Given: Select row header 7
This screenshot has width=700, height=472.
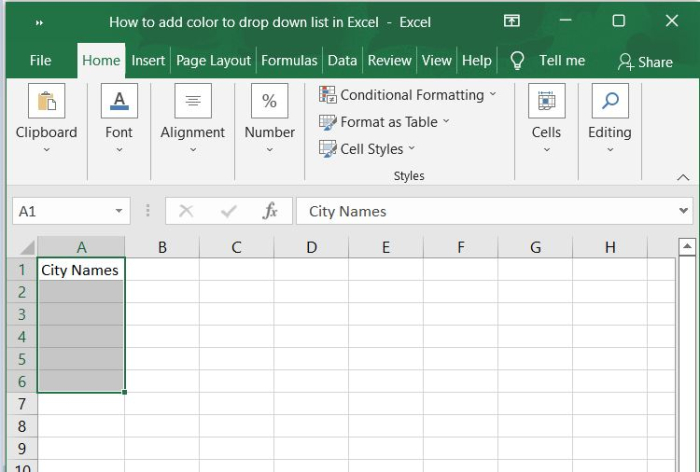Looking at the screenshot, I should pos(22,404).
